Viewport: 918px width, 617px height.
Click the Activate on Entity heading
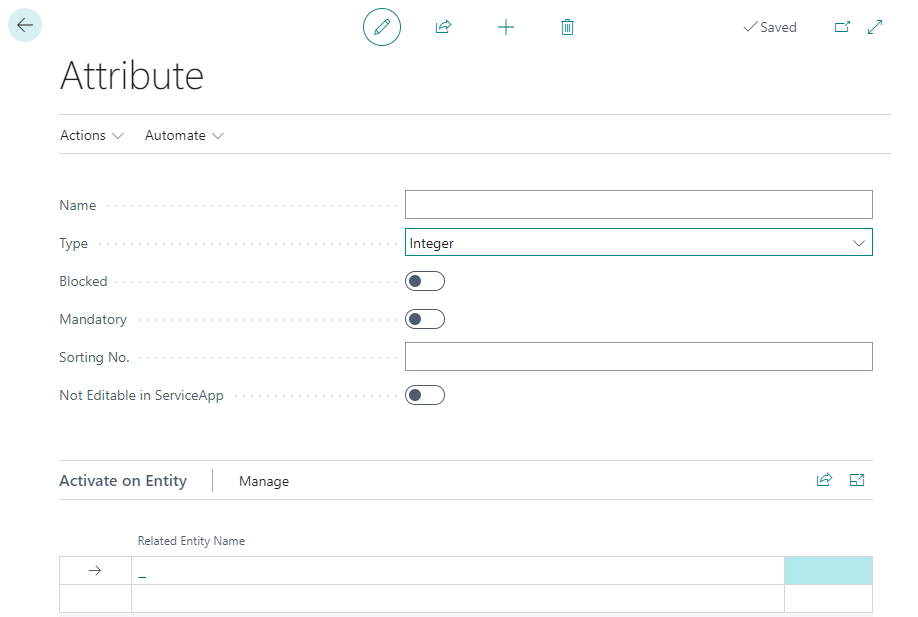tap(123, 481)
